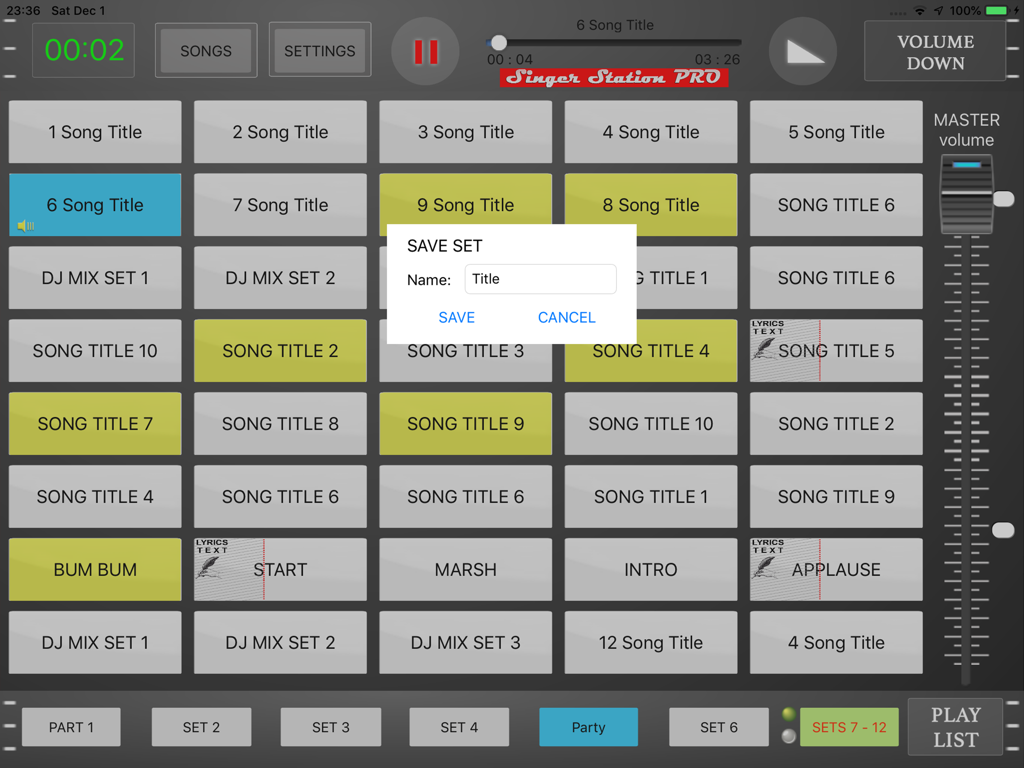
Task: Open the PLAY LIST panel
Action: pos(955,727)
